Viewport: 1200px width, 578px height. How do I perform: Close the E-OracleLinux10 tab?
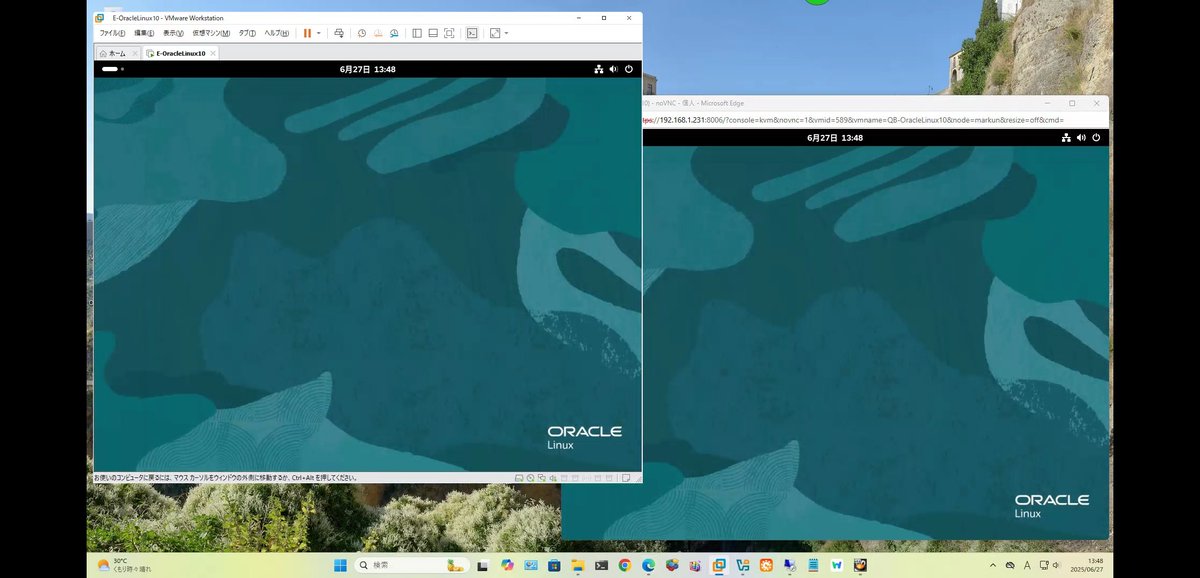coord(213,53)
